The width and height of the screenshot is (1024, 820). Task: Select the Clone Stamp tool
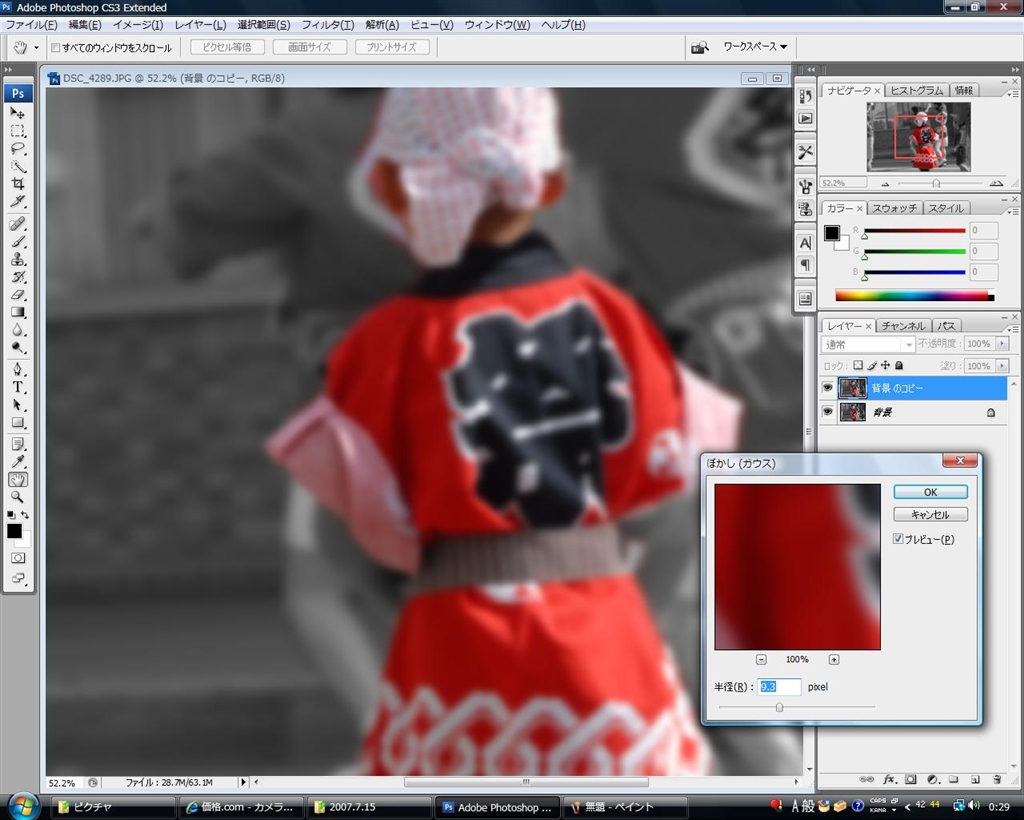(18, 259)
